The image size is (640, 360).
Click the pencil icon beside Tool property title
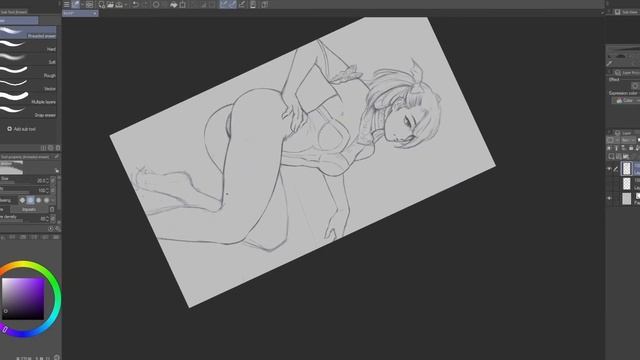(x=56, y=157)
